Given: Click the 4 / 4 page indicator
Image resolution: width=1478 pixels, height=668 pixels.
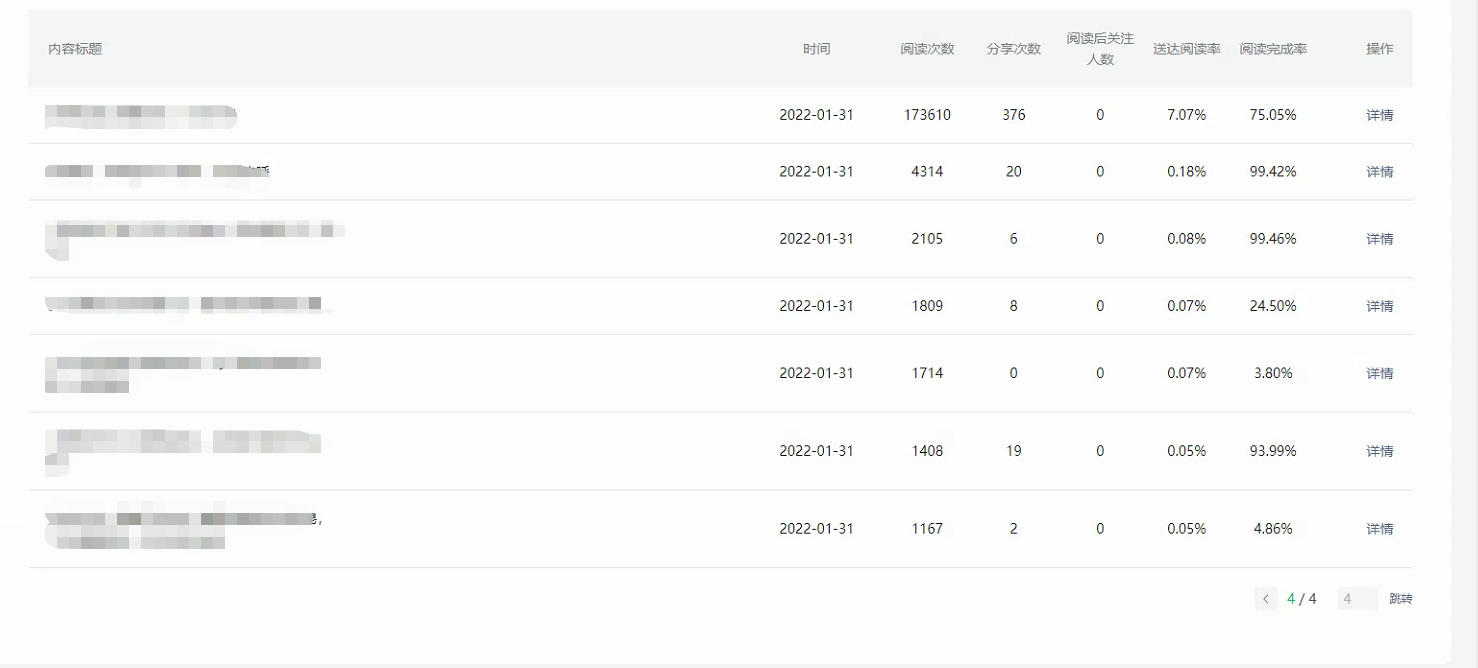Looking at the screenshot, I should coord(1301,599).
